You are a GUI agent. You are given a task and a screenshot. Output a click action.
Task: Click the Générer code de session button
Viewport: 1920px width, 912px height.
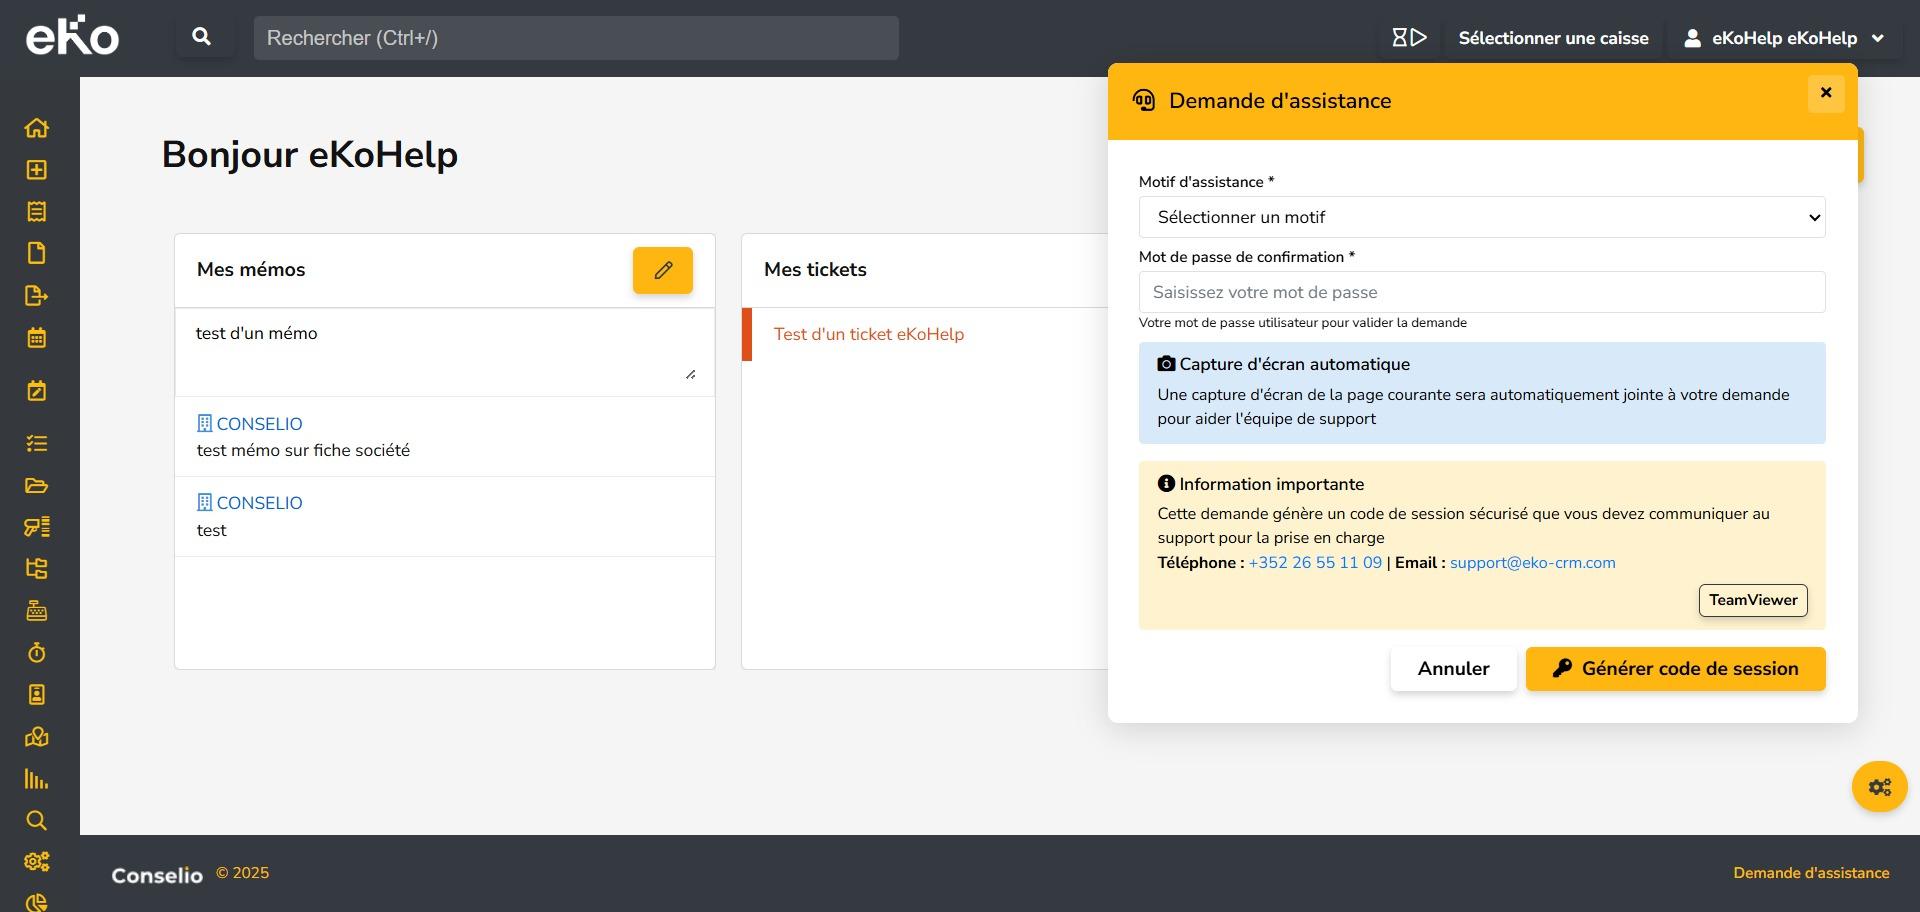pos(1675,669)
